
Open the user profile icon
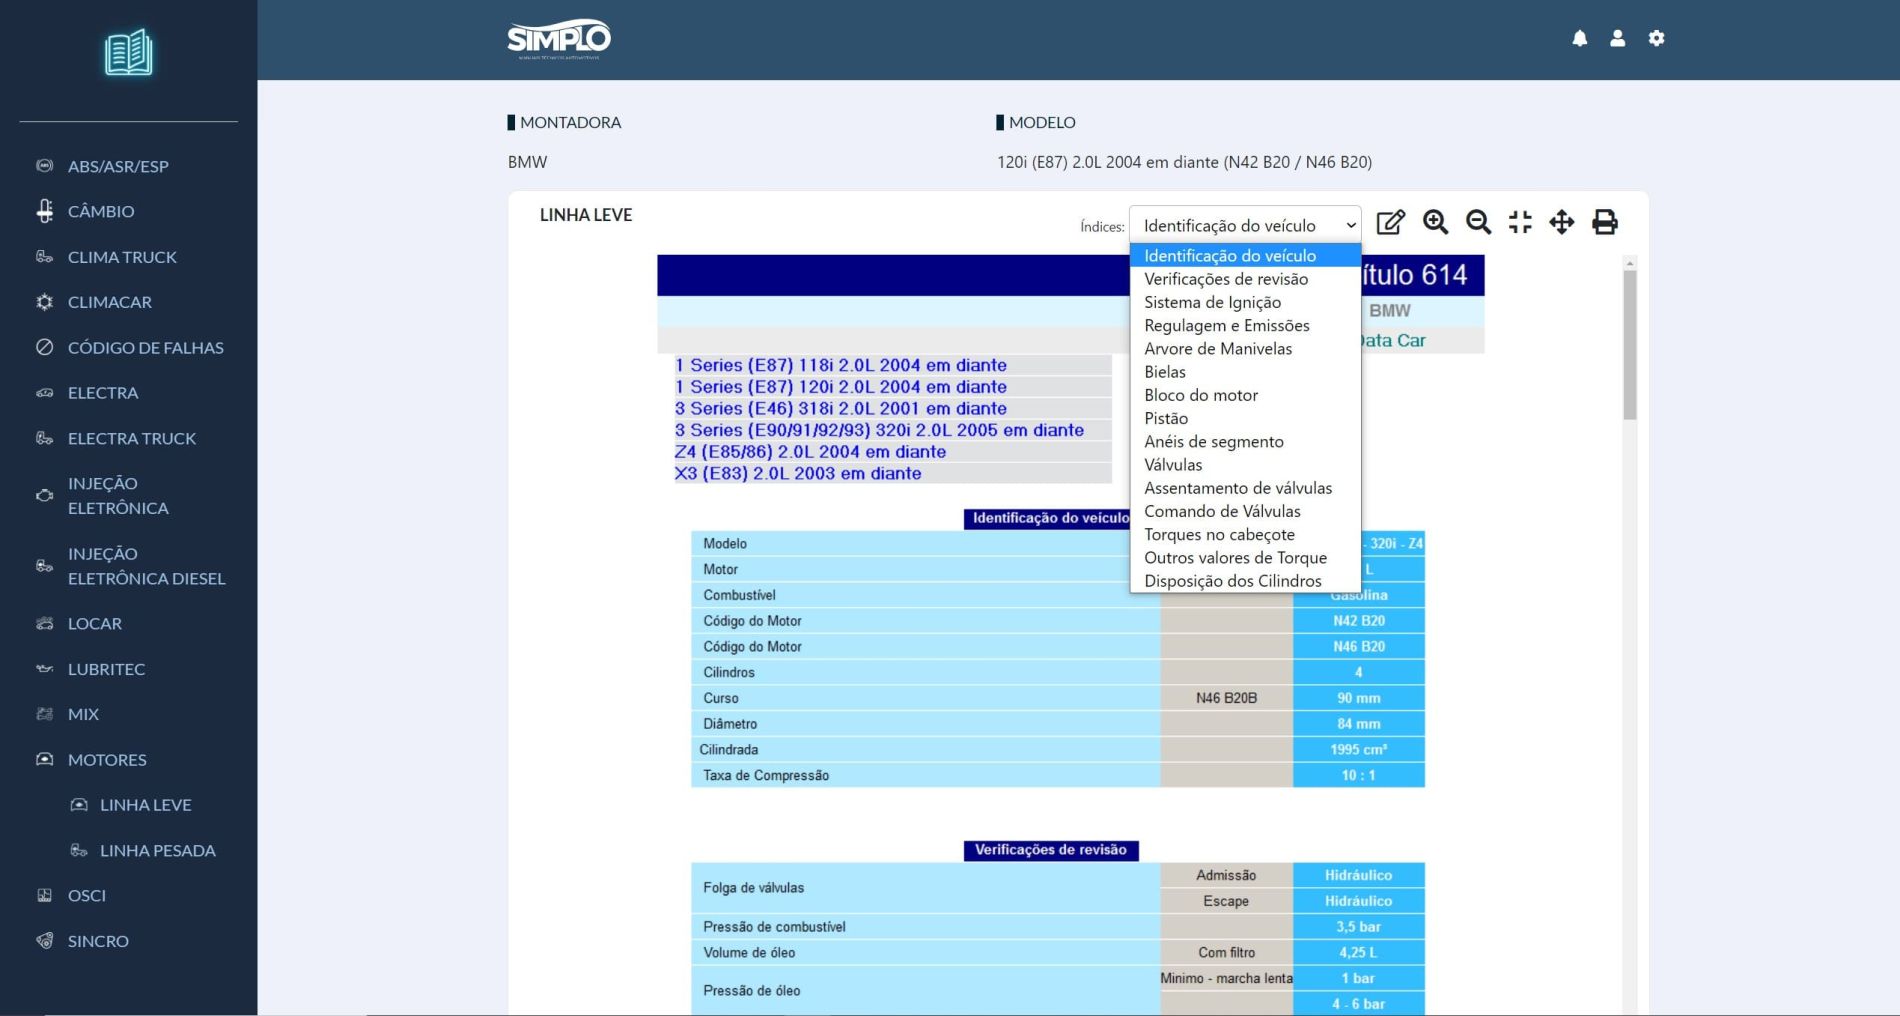pyautogui.click(x=1617, y=38)
